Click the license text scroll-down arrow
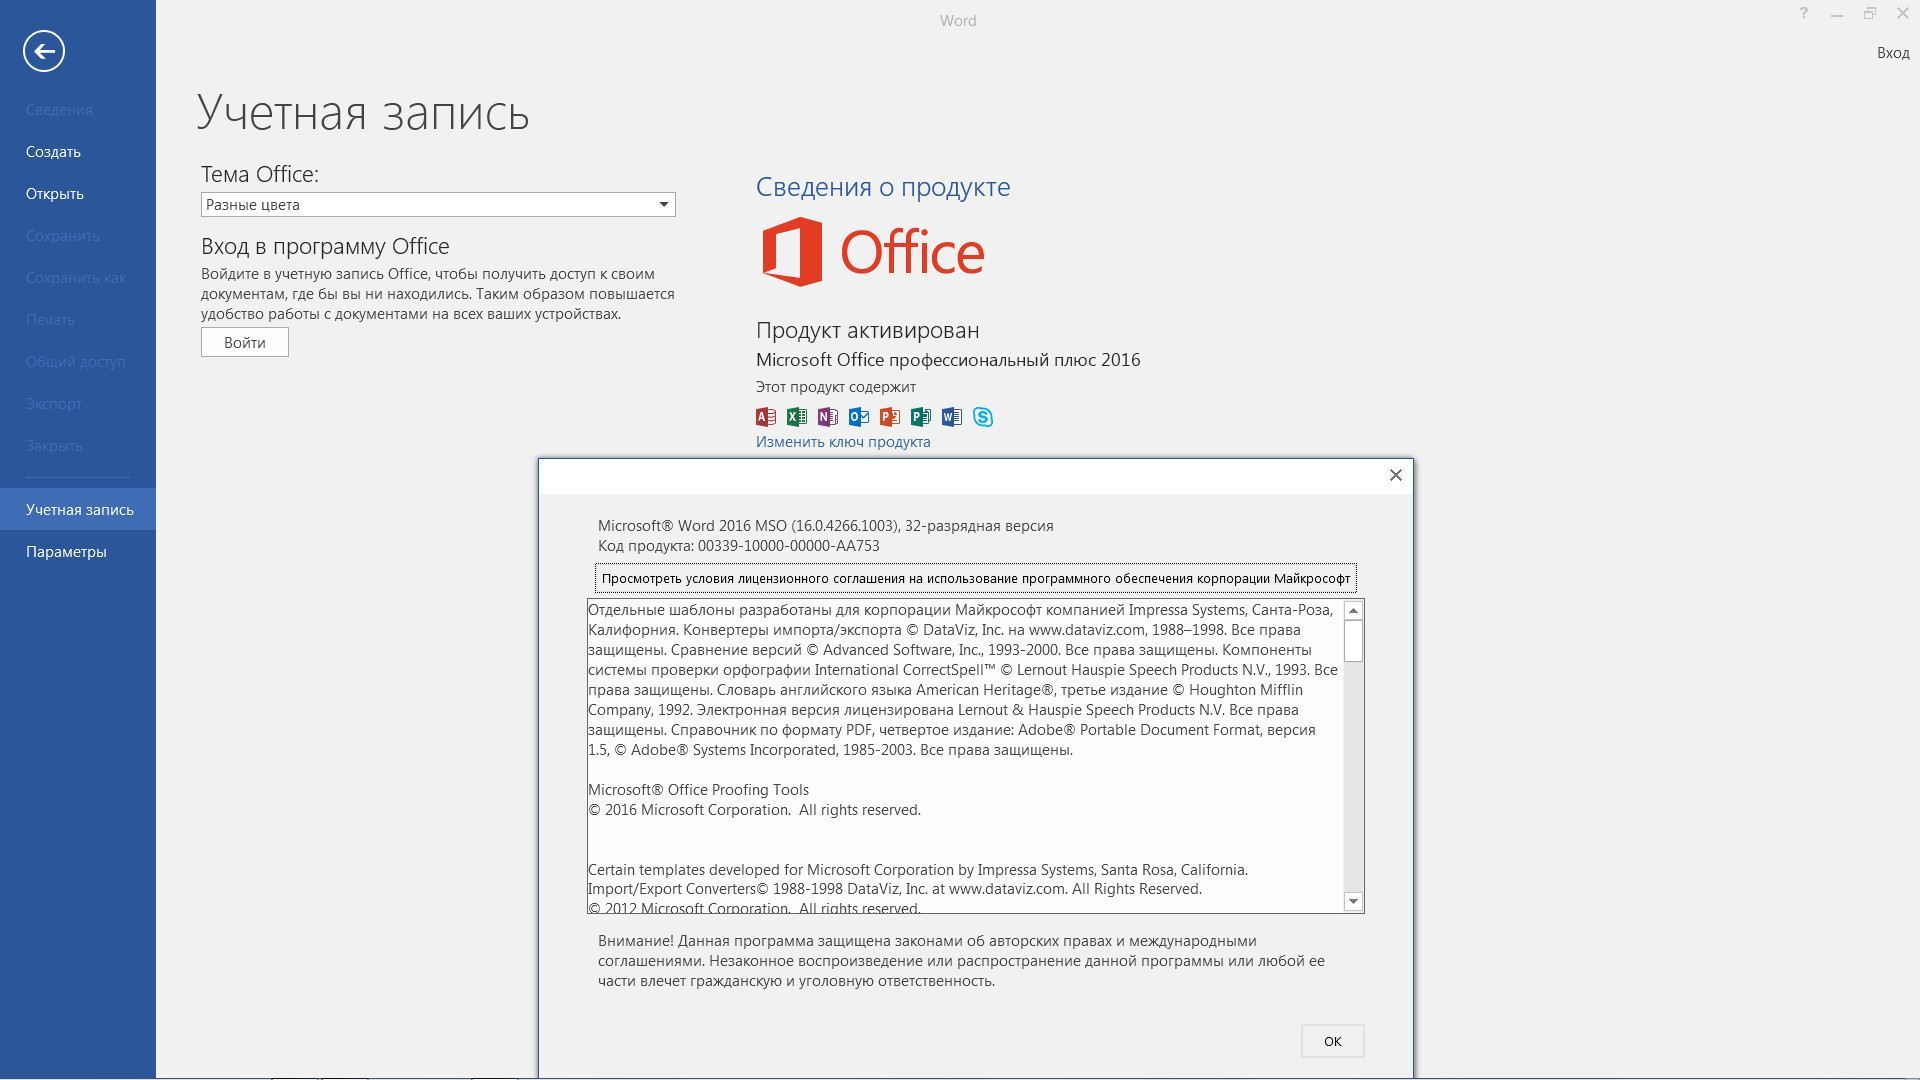The height and width of the screenshot is (1080, 1920). (x=1354, y=901)
